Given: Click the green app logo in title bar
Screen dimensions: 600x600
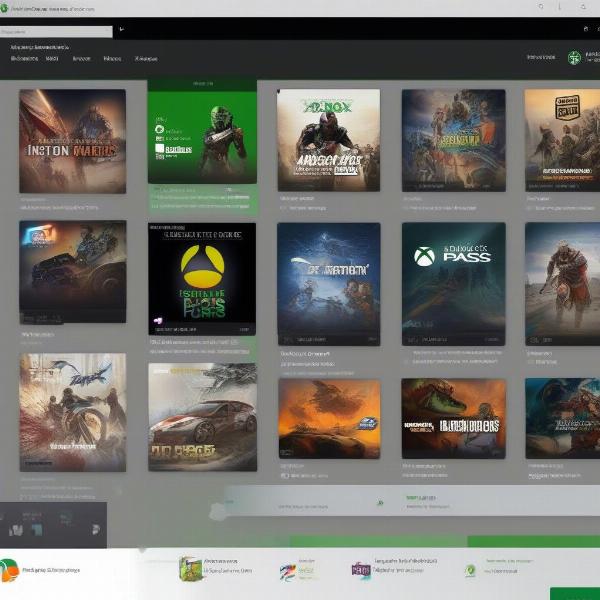Looking at the screenshot, I should [x=4, y=8].
